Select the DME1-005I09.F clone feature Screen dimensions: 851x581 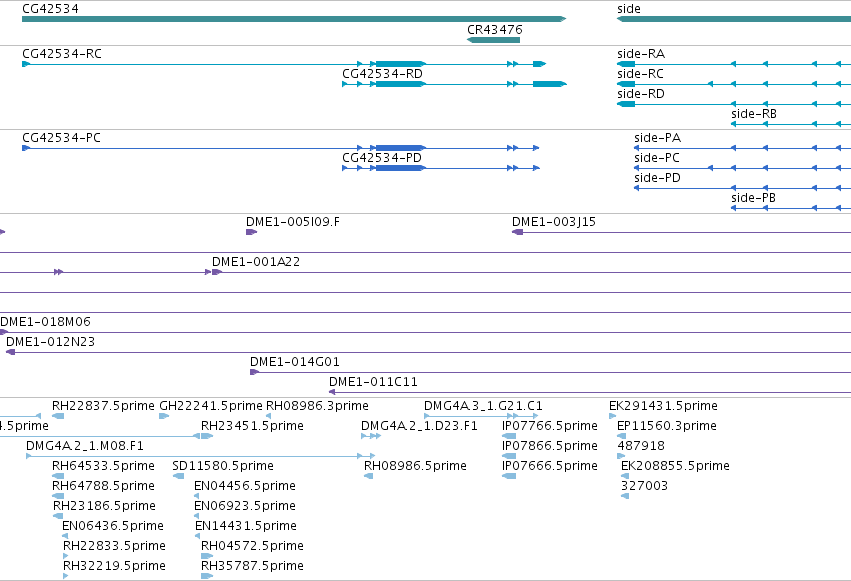pyautogui.click(x=251, y=232)
